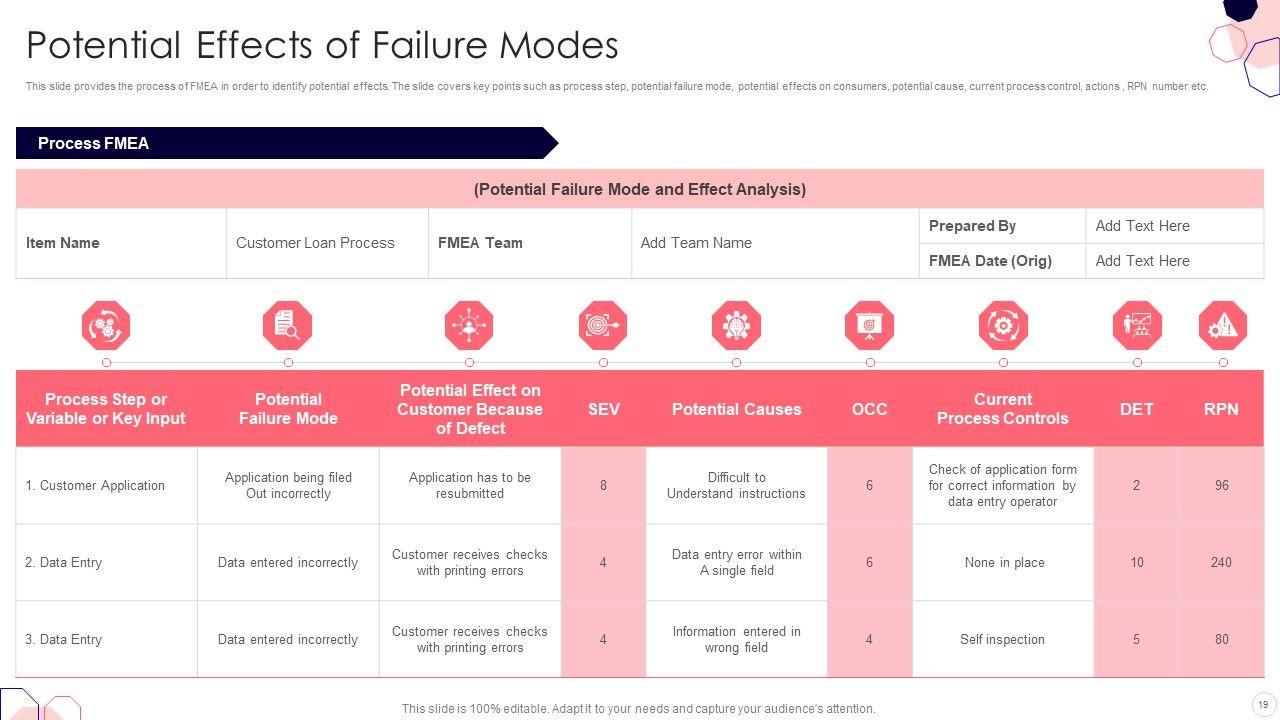Click the gears cycle icon above Process Step

[x=106, y=326]
